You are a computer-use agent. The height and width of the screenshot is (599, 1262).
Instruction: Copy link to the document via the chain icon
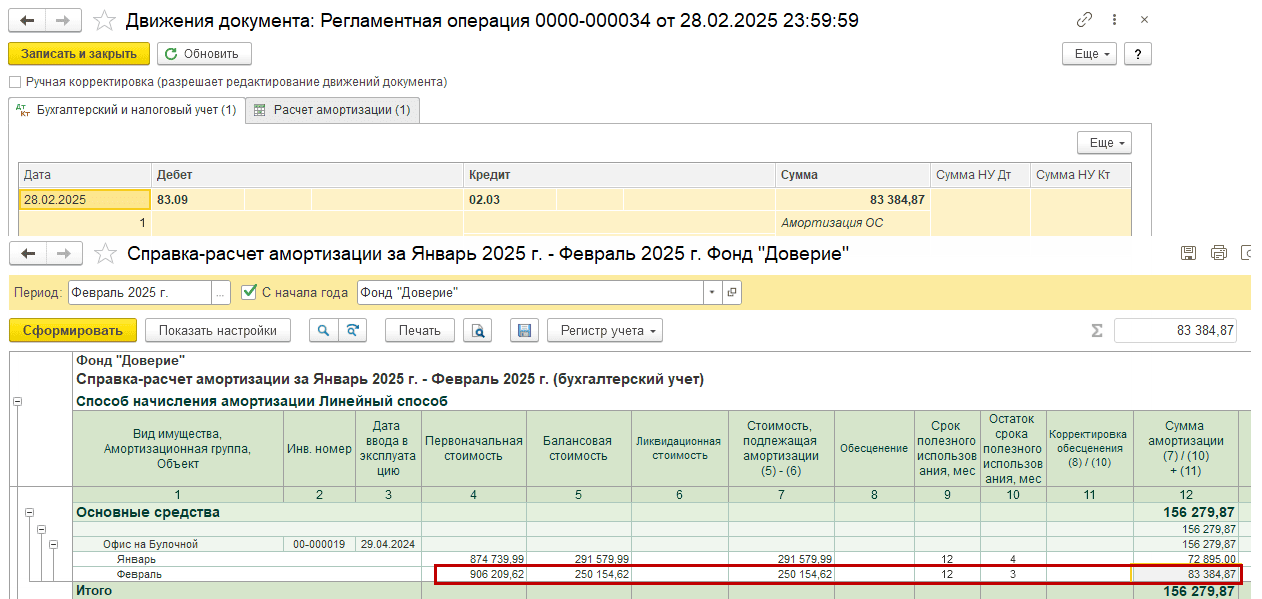click(1084, 20)
